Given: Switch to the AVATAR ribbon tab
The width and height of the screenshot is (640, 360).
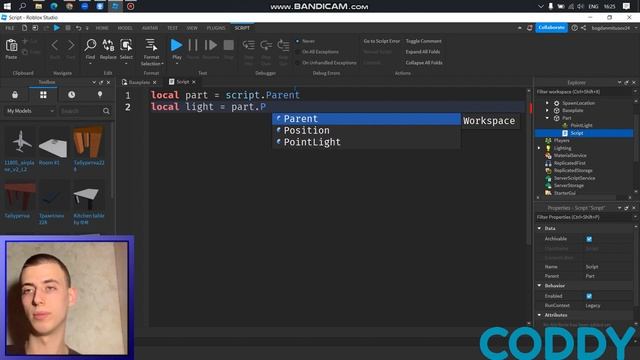Looking at the screenshot, I should click(x=150, y=28).
